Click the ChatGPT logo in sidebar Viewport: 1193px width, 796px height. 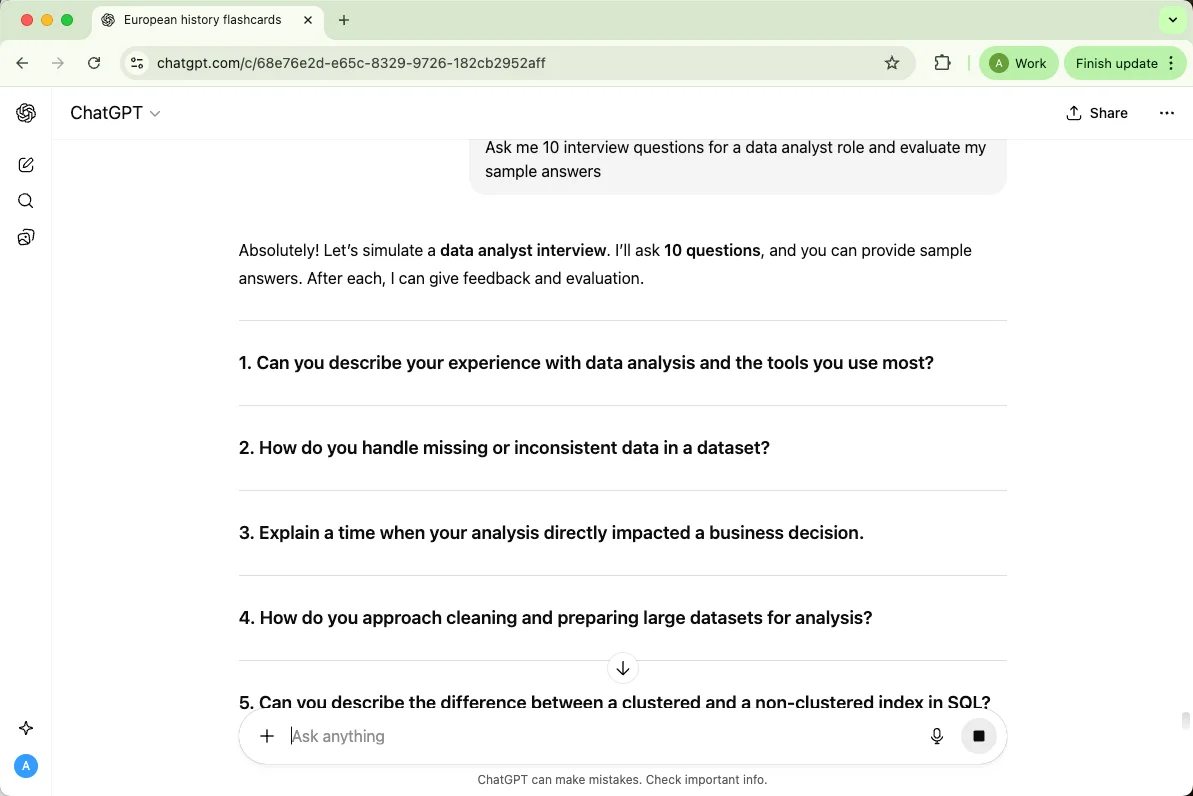26,113
